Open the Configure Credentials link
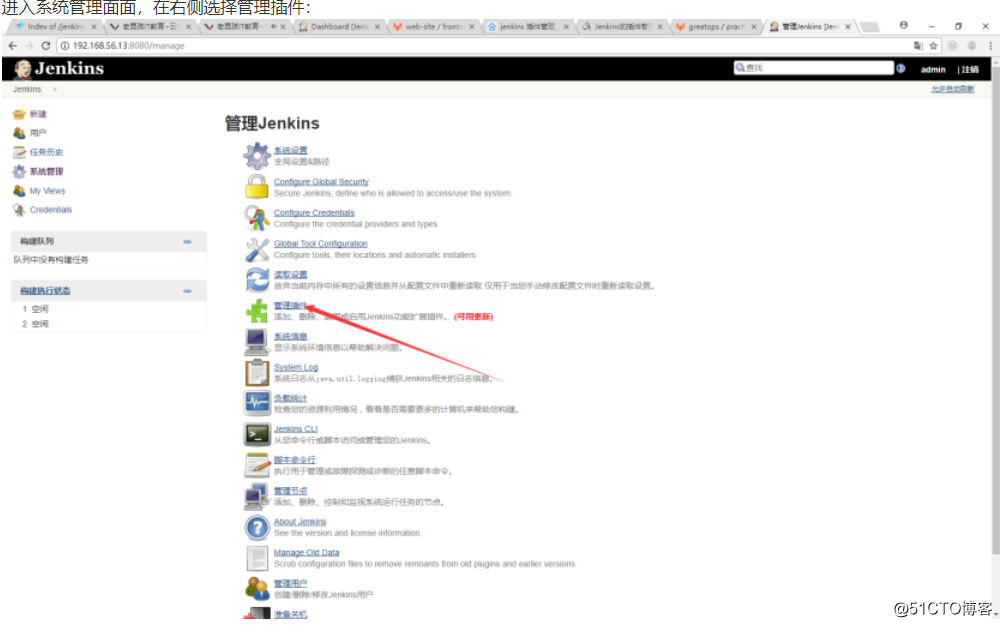 pos(314,213)
